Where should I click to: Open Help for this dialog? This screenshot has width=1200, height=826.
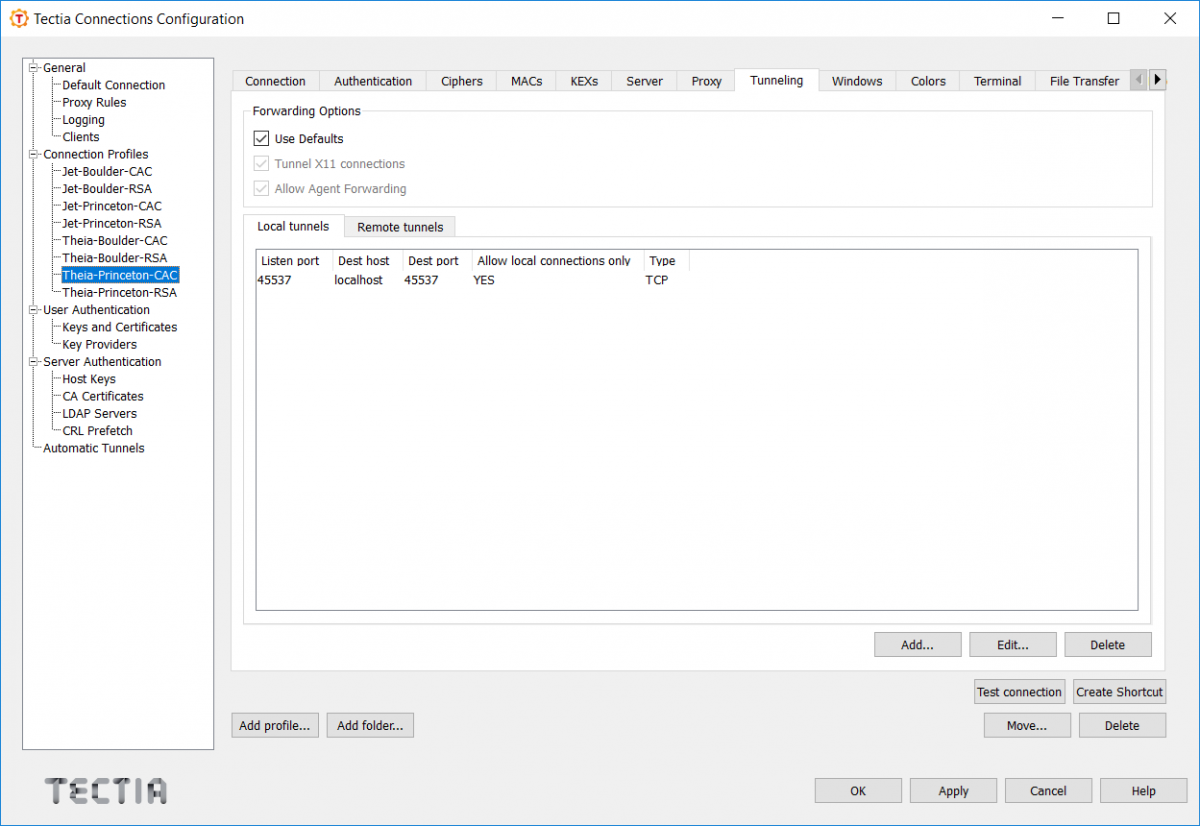pos(1143,791)
